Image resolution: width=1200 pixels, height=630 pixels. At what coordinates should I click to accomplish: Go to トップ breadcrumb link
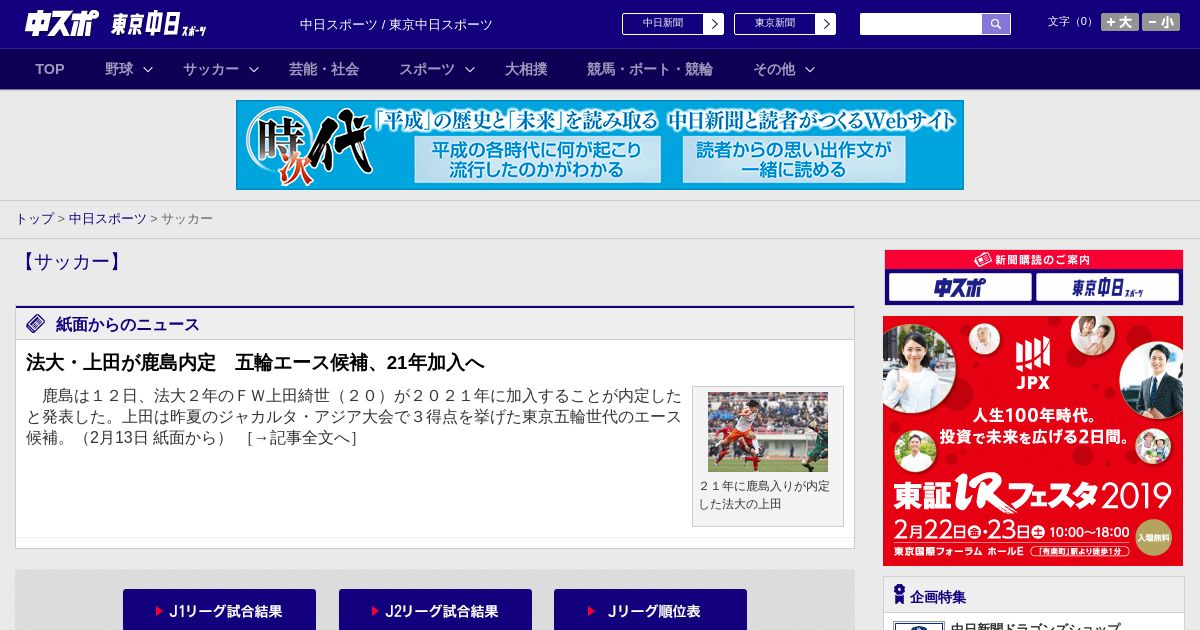point(34,218)
